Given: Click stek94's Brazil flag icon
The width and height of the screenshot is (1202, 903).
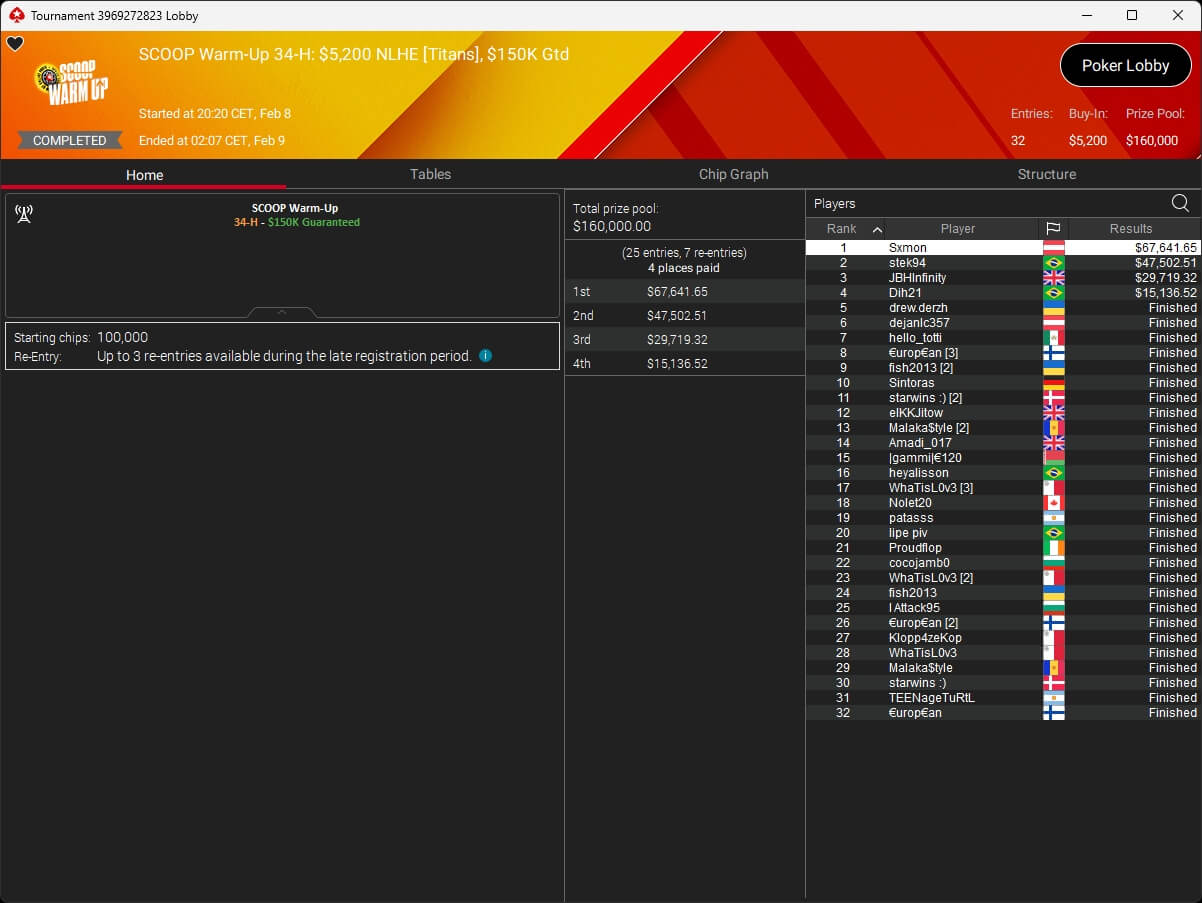Looking at the screenshot, I should click(1053, 263).
